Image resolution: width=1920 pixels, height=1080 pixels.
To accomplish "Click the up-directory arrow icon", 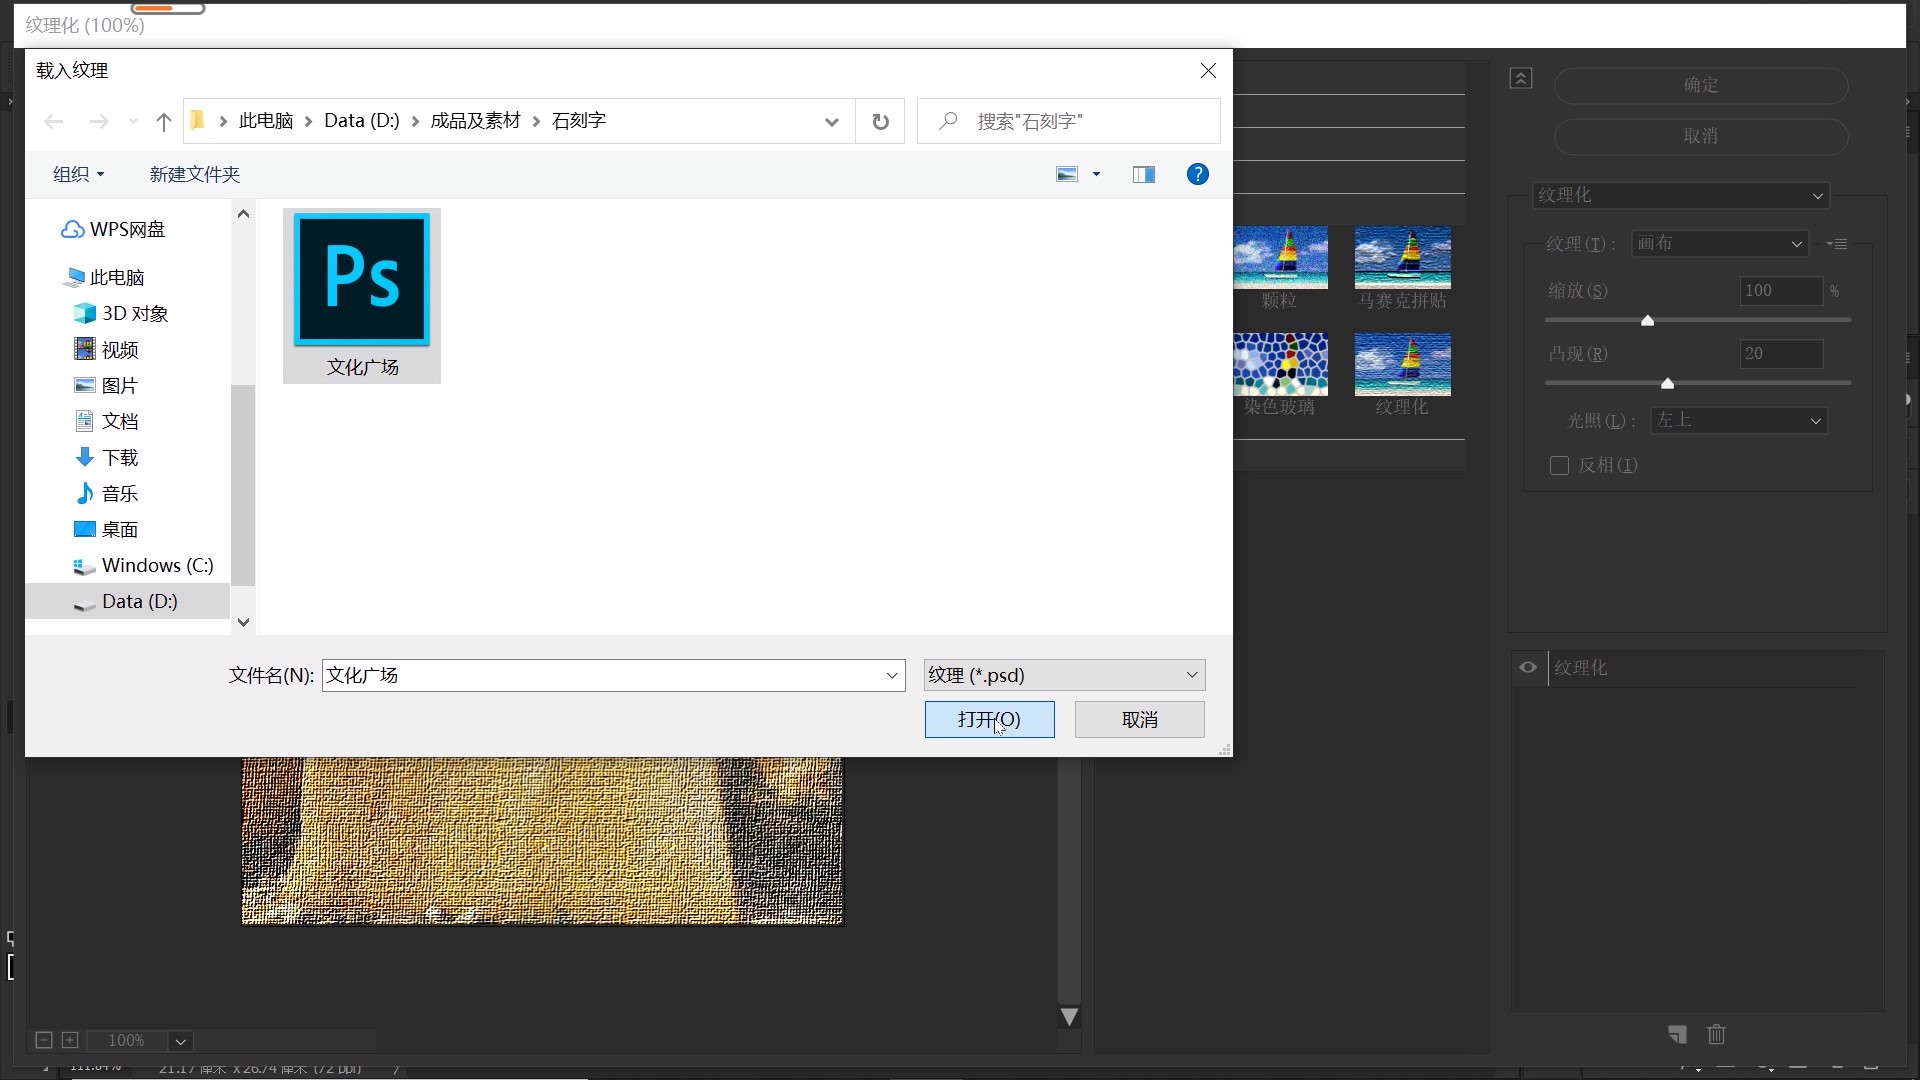I will (x=164, y=121).
